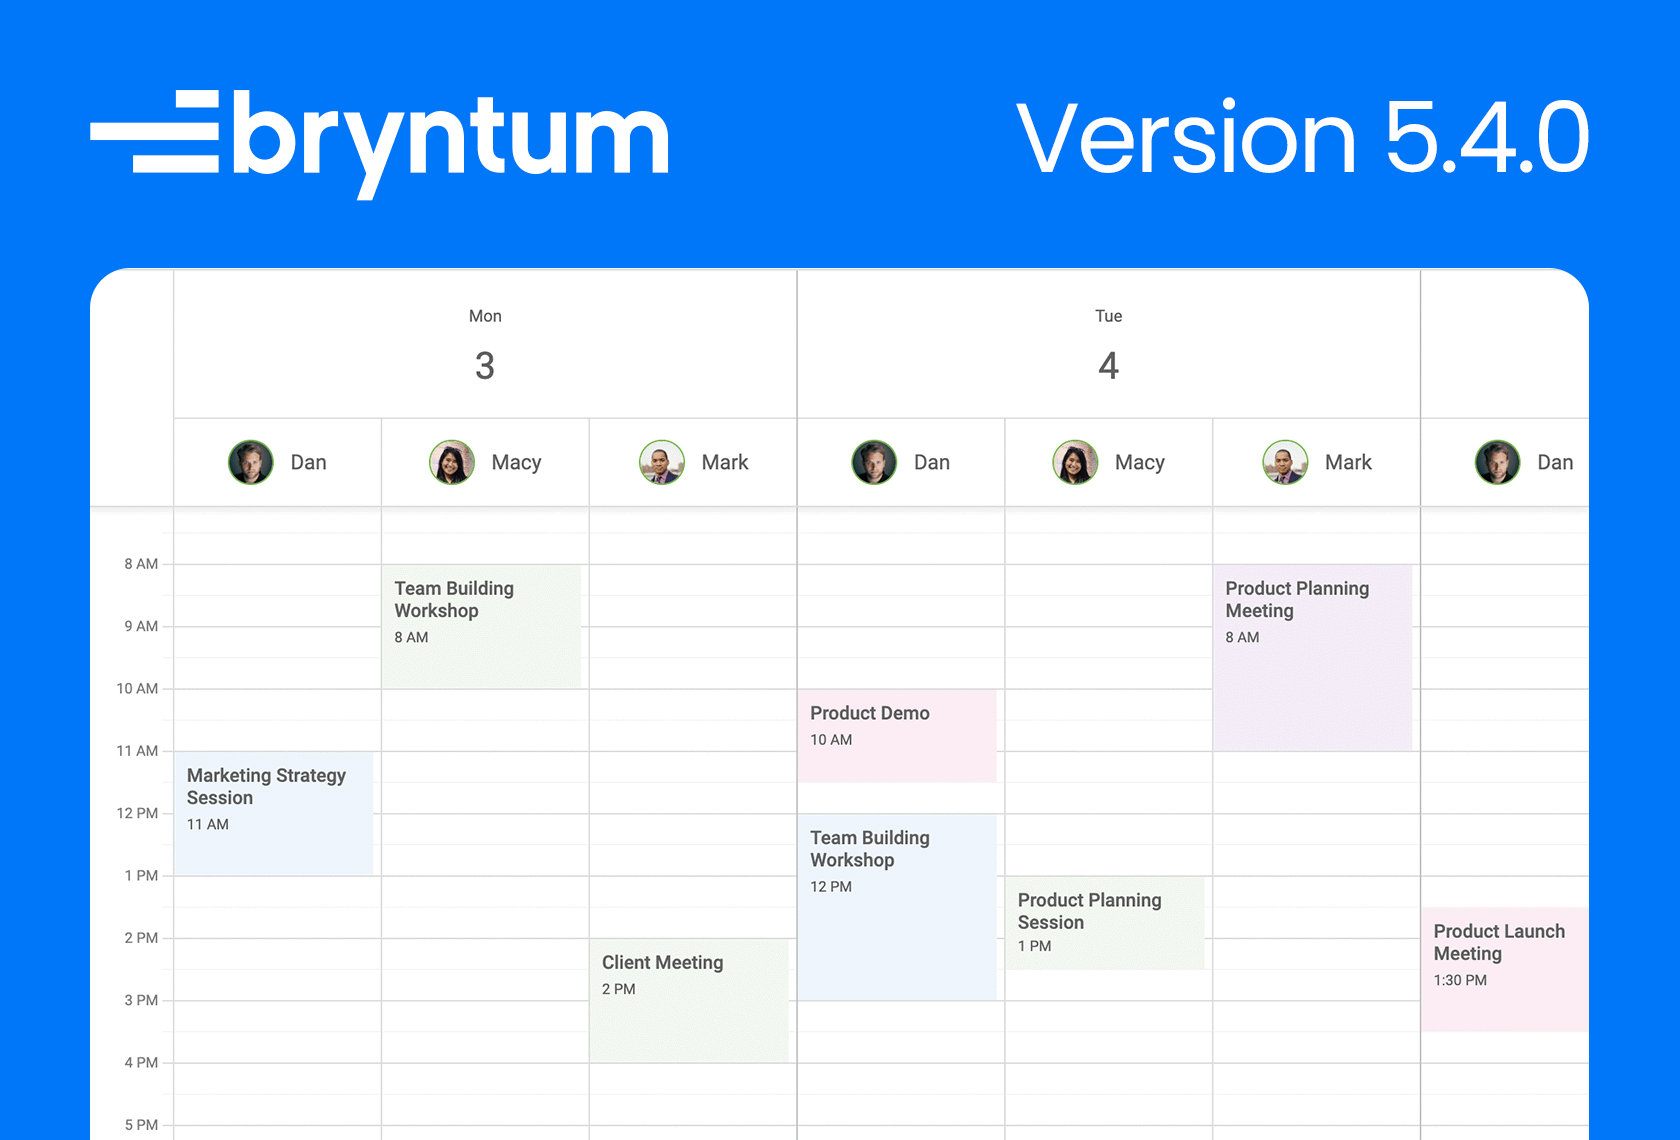Click the 1 PM time label

[141, 875]
